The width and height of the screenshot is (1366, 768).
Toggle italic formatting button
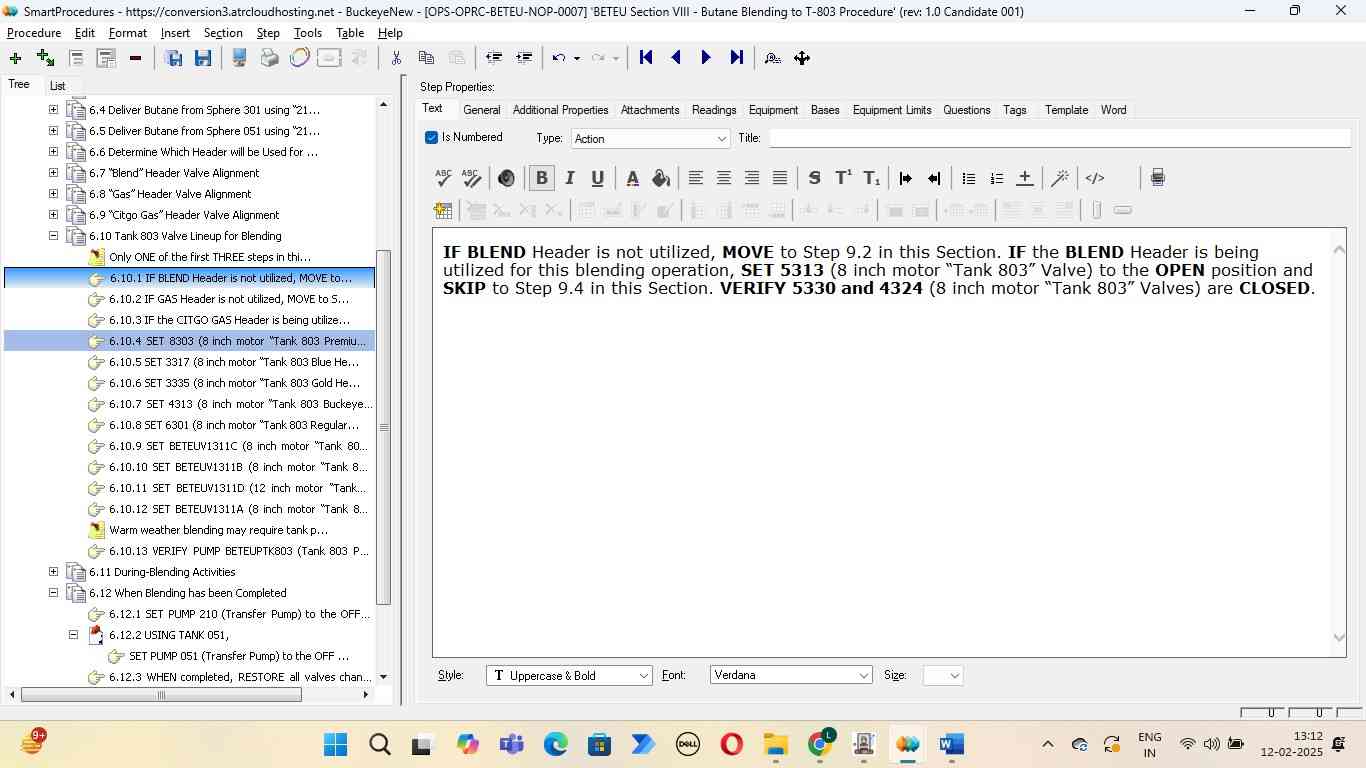click(x=569, y=178)
